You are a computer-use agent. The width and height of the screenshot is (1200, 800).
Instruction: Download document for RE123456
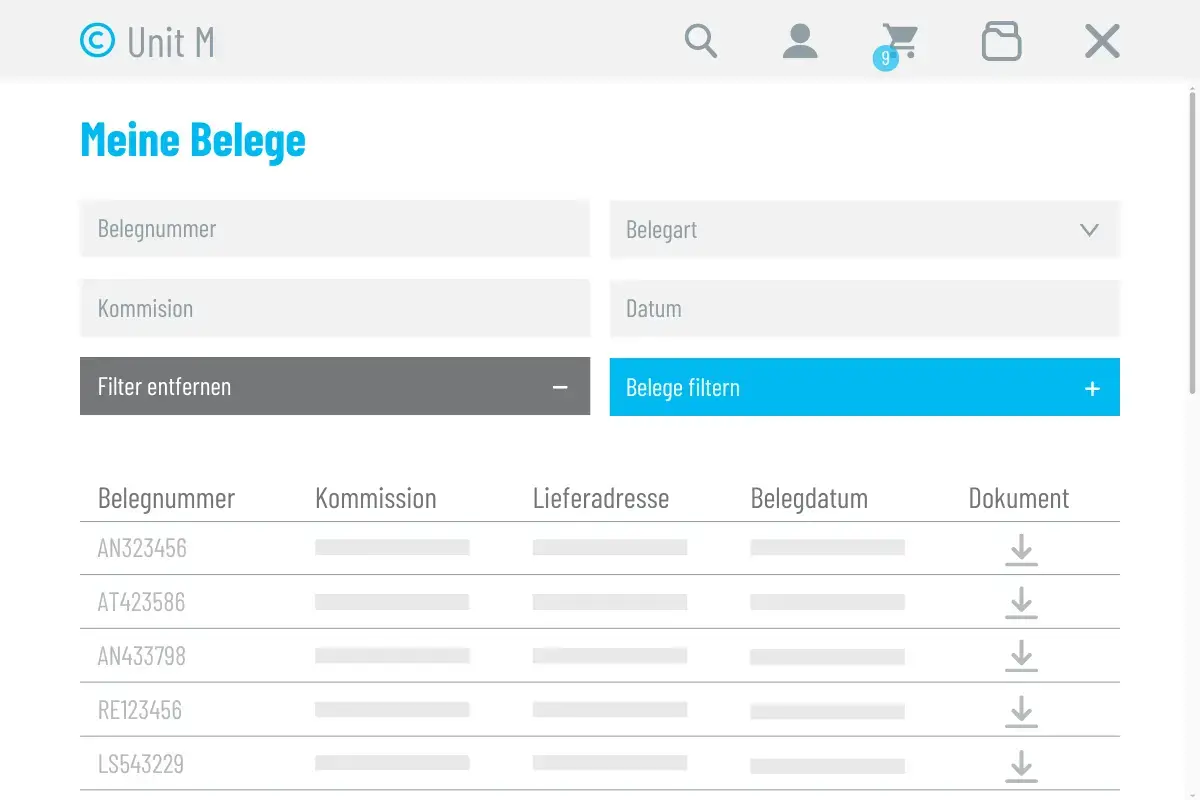(x=1021, y=711)
